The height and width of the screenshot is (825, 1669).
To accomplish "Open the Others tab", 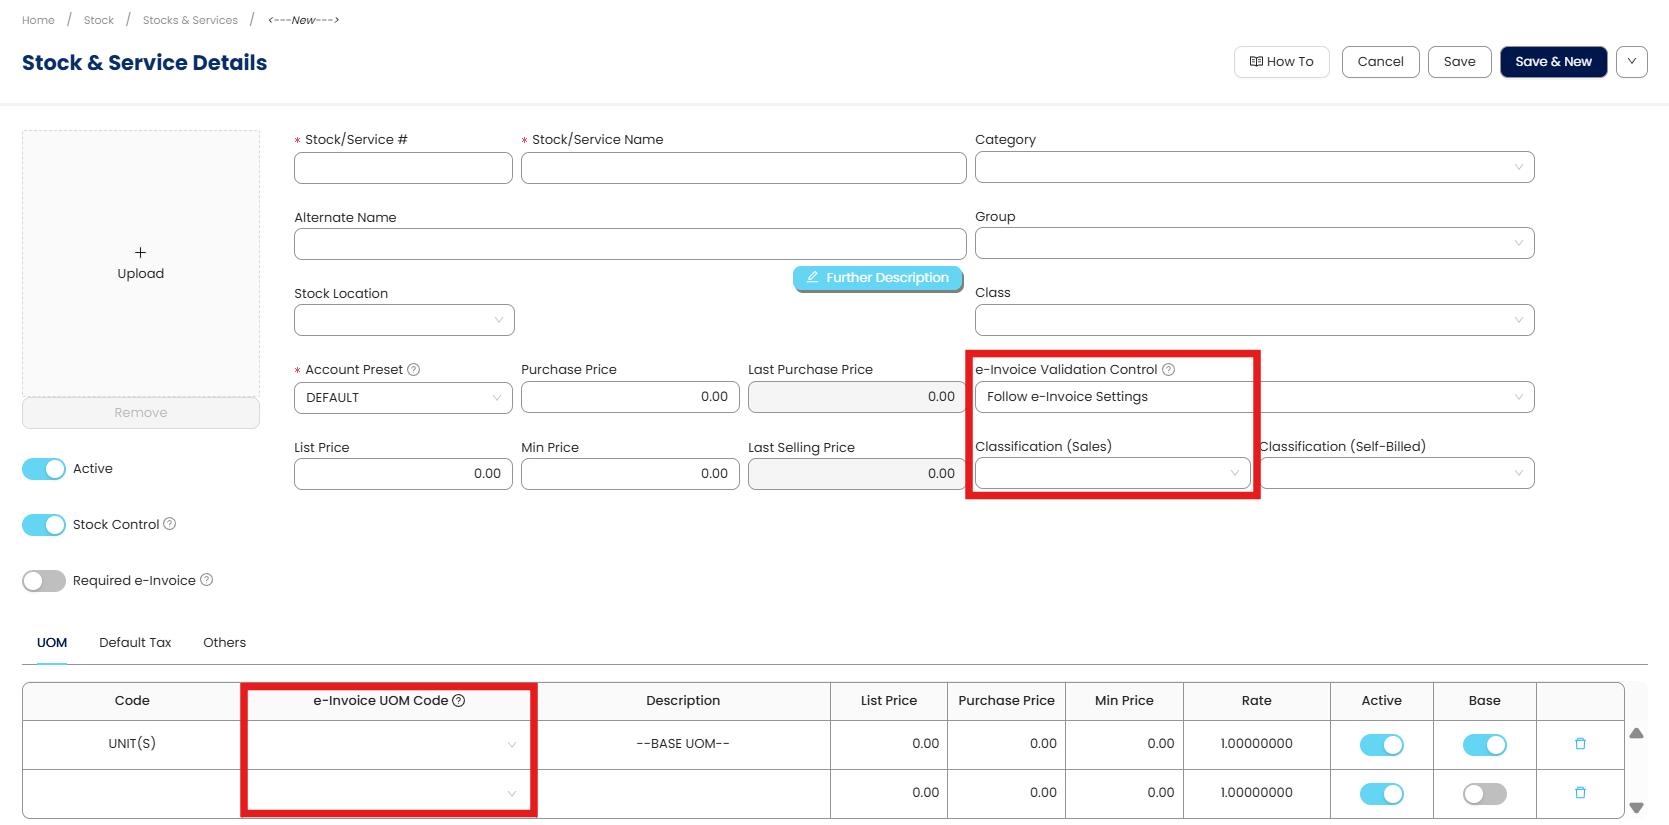I will [x=224, y=643].
